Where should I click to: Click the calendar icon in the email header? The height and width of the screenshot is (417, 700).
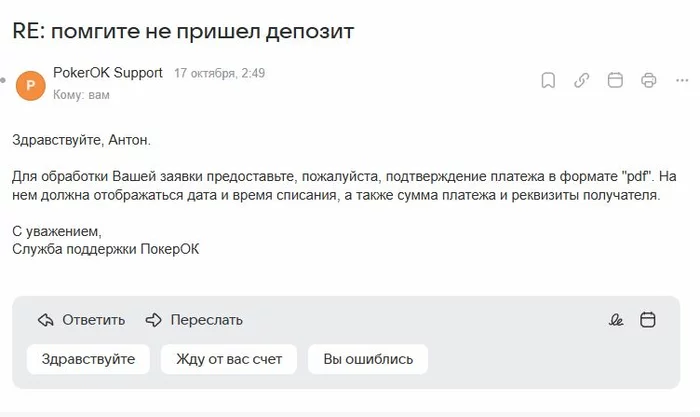(x=615, y=81)
